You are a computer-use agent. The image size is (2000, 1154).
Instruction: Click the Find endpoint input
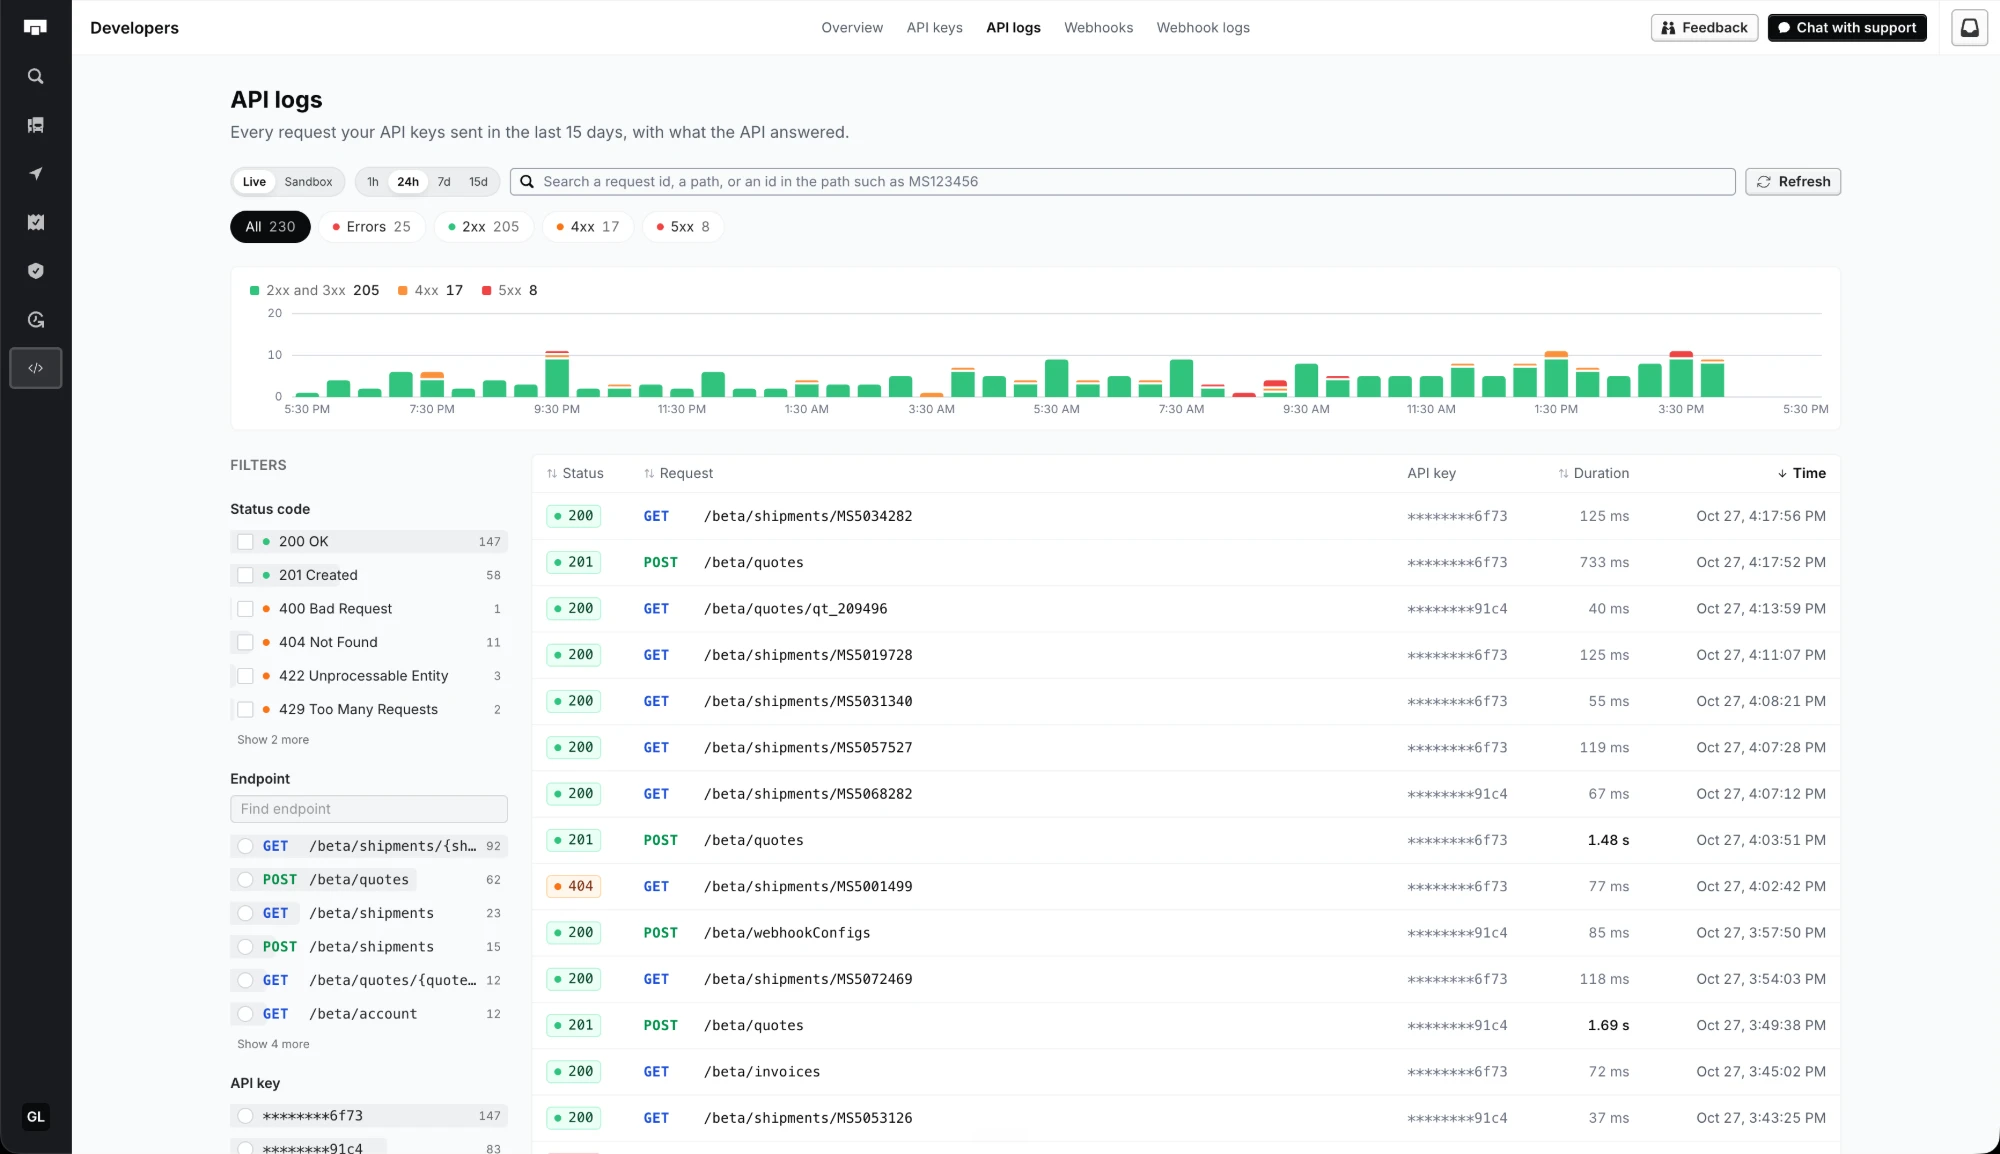369,809
